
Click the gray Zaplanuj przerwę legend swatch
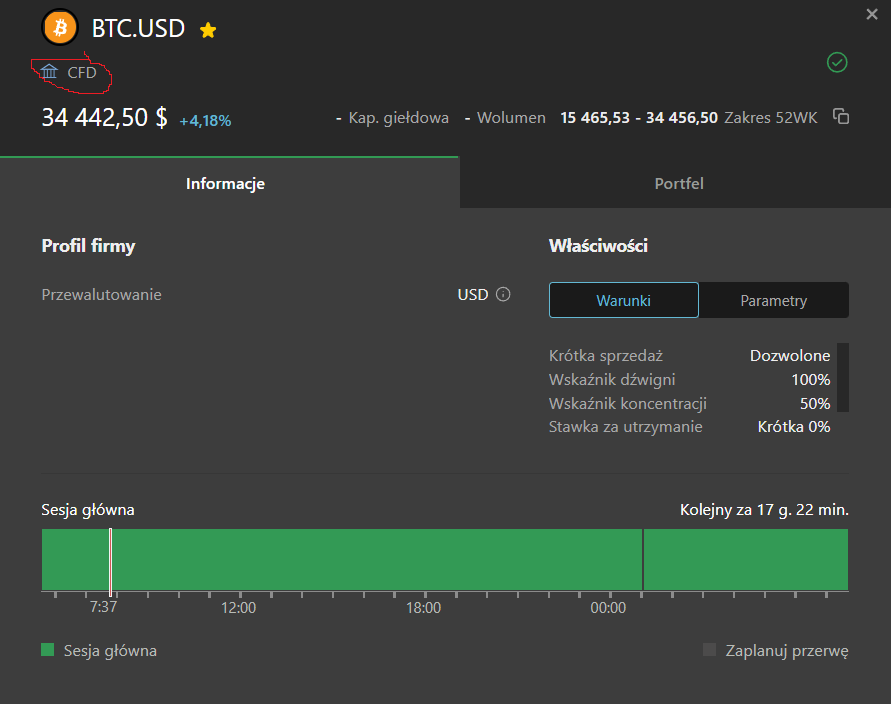709,650
